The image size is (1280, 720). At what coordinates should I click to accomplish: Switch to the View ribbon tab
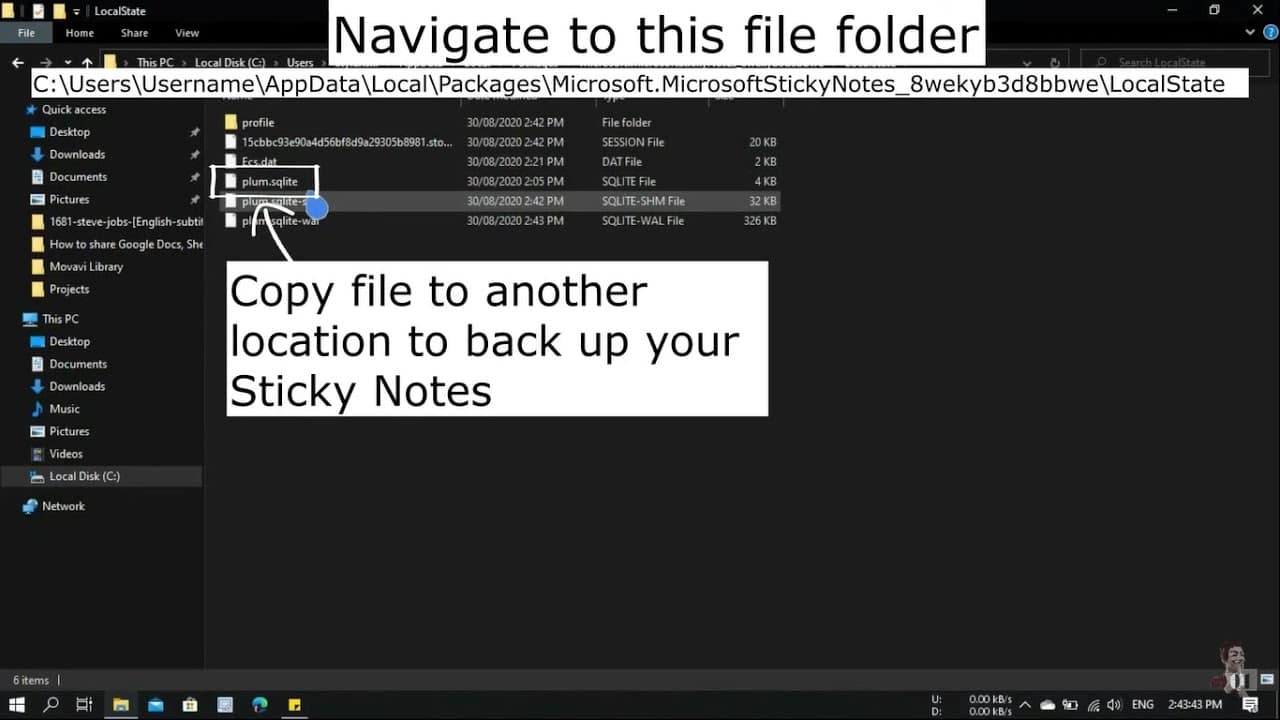186,33
